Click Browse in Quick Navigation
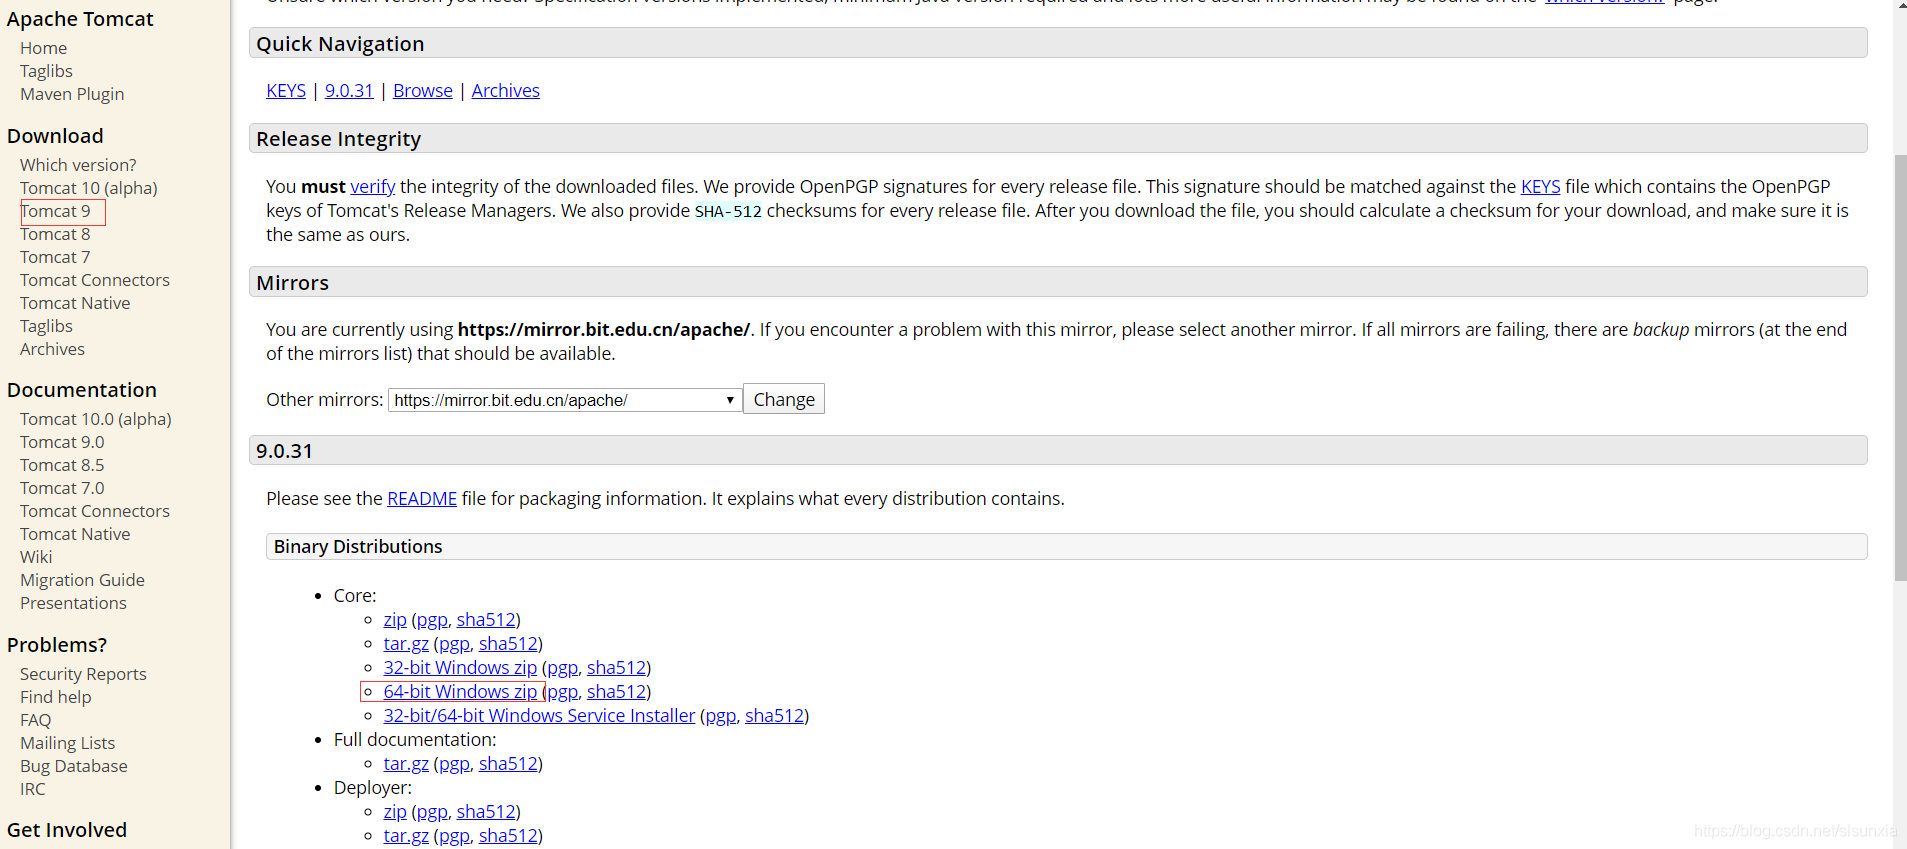Viewport: 1907px width, 849px height. [423, 91]
